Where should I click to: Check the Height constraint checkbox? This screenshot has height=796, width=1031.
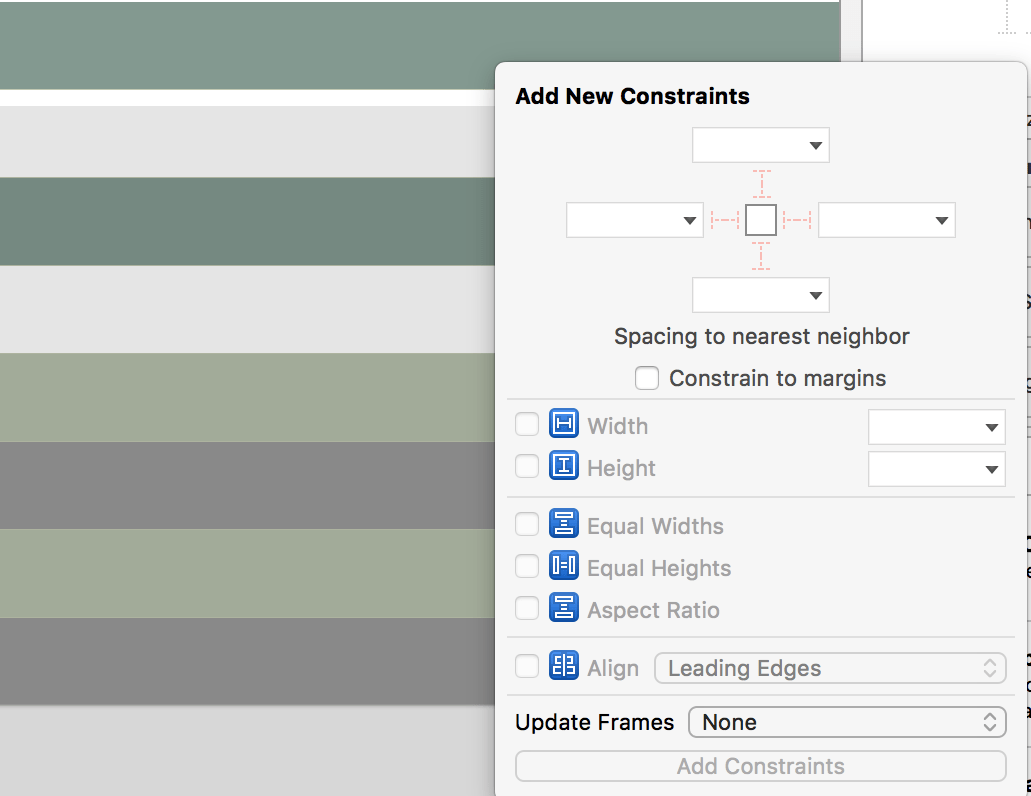click(x=527, y=467)
